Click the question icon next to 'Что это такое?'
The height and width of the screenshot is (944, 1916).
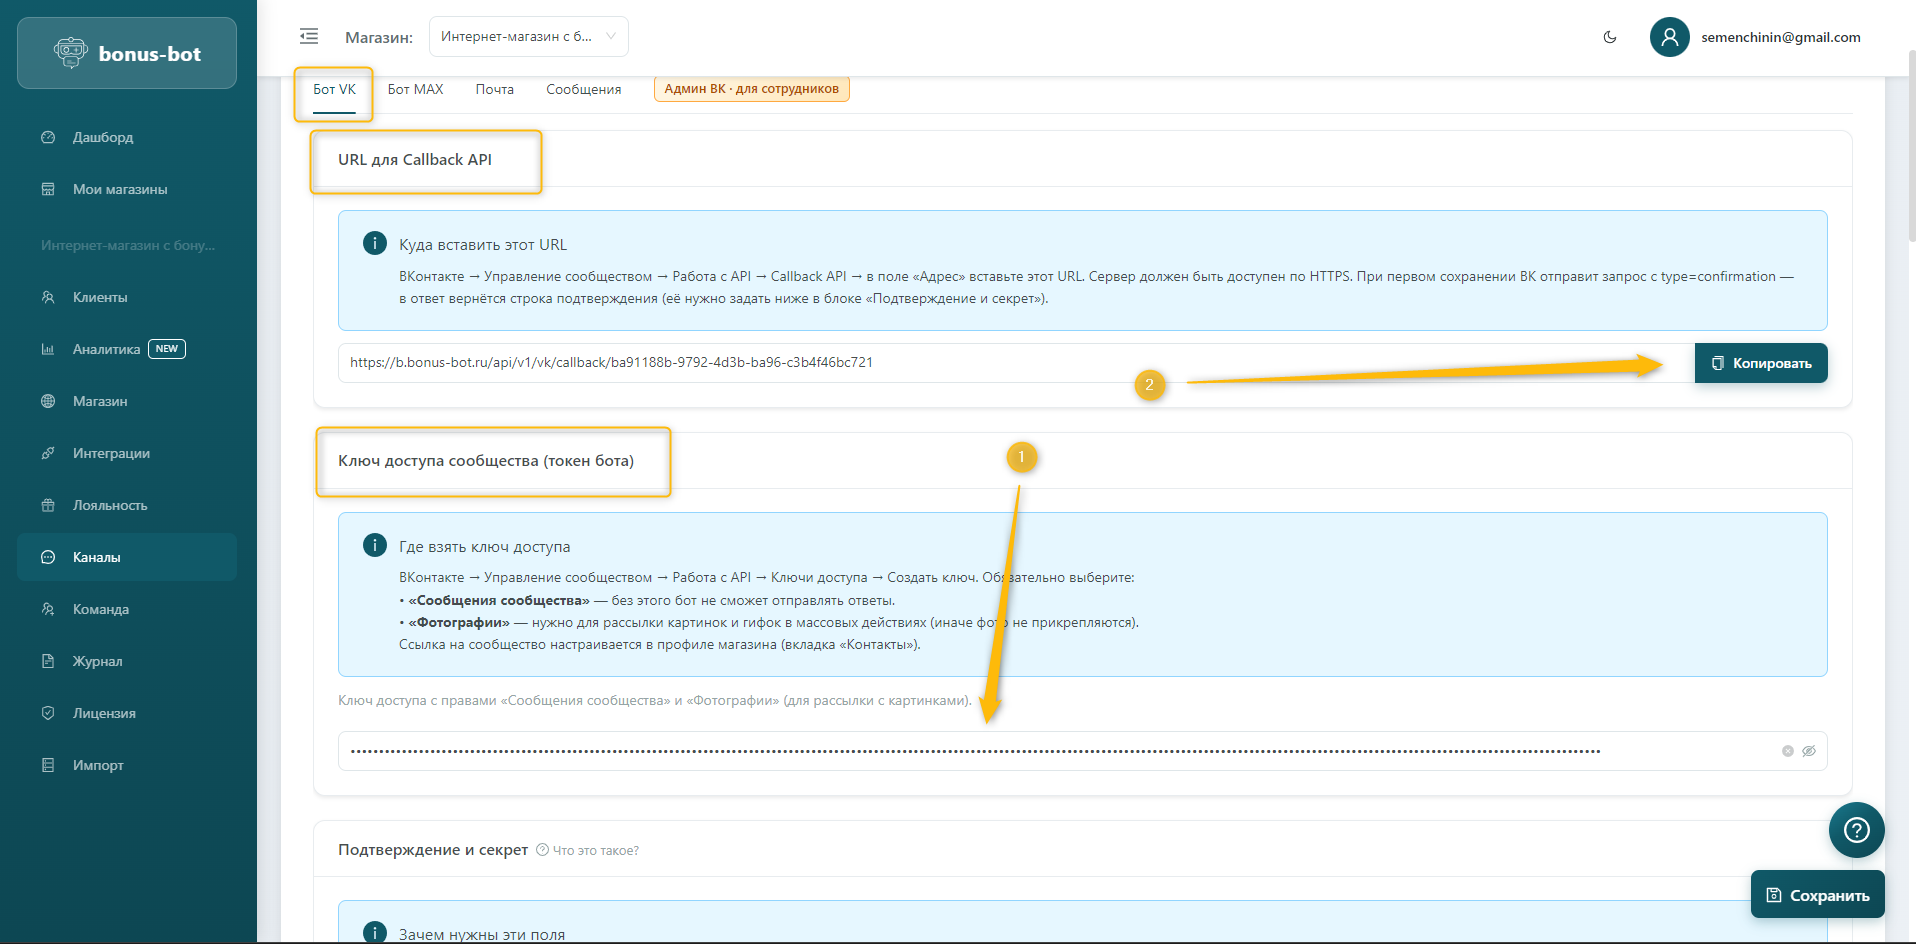point(543,850)
